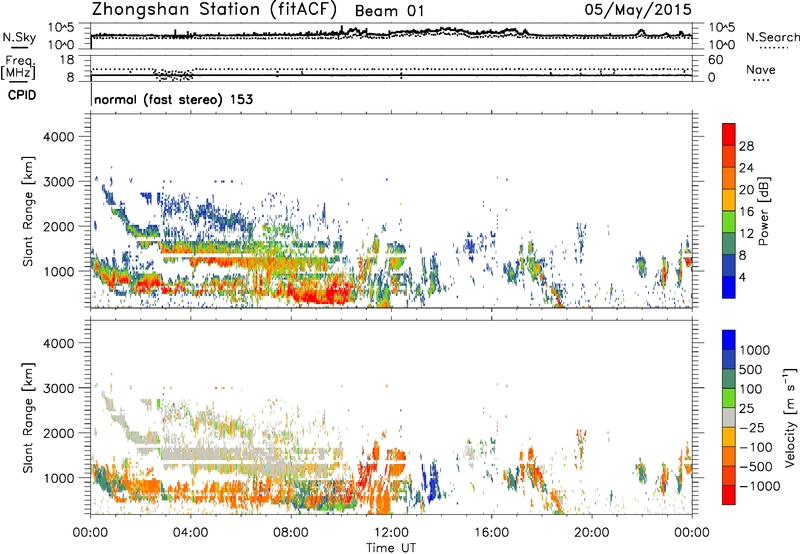The image size is (800, 554).
Task: Click the '04:00' time tick label
Action: pos(190,533)
